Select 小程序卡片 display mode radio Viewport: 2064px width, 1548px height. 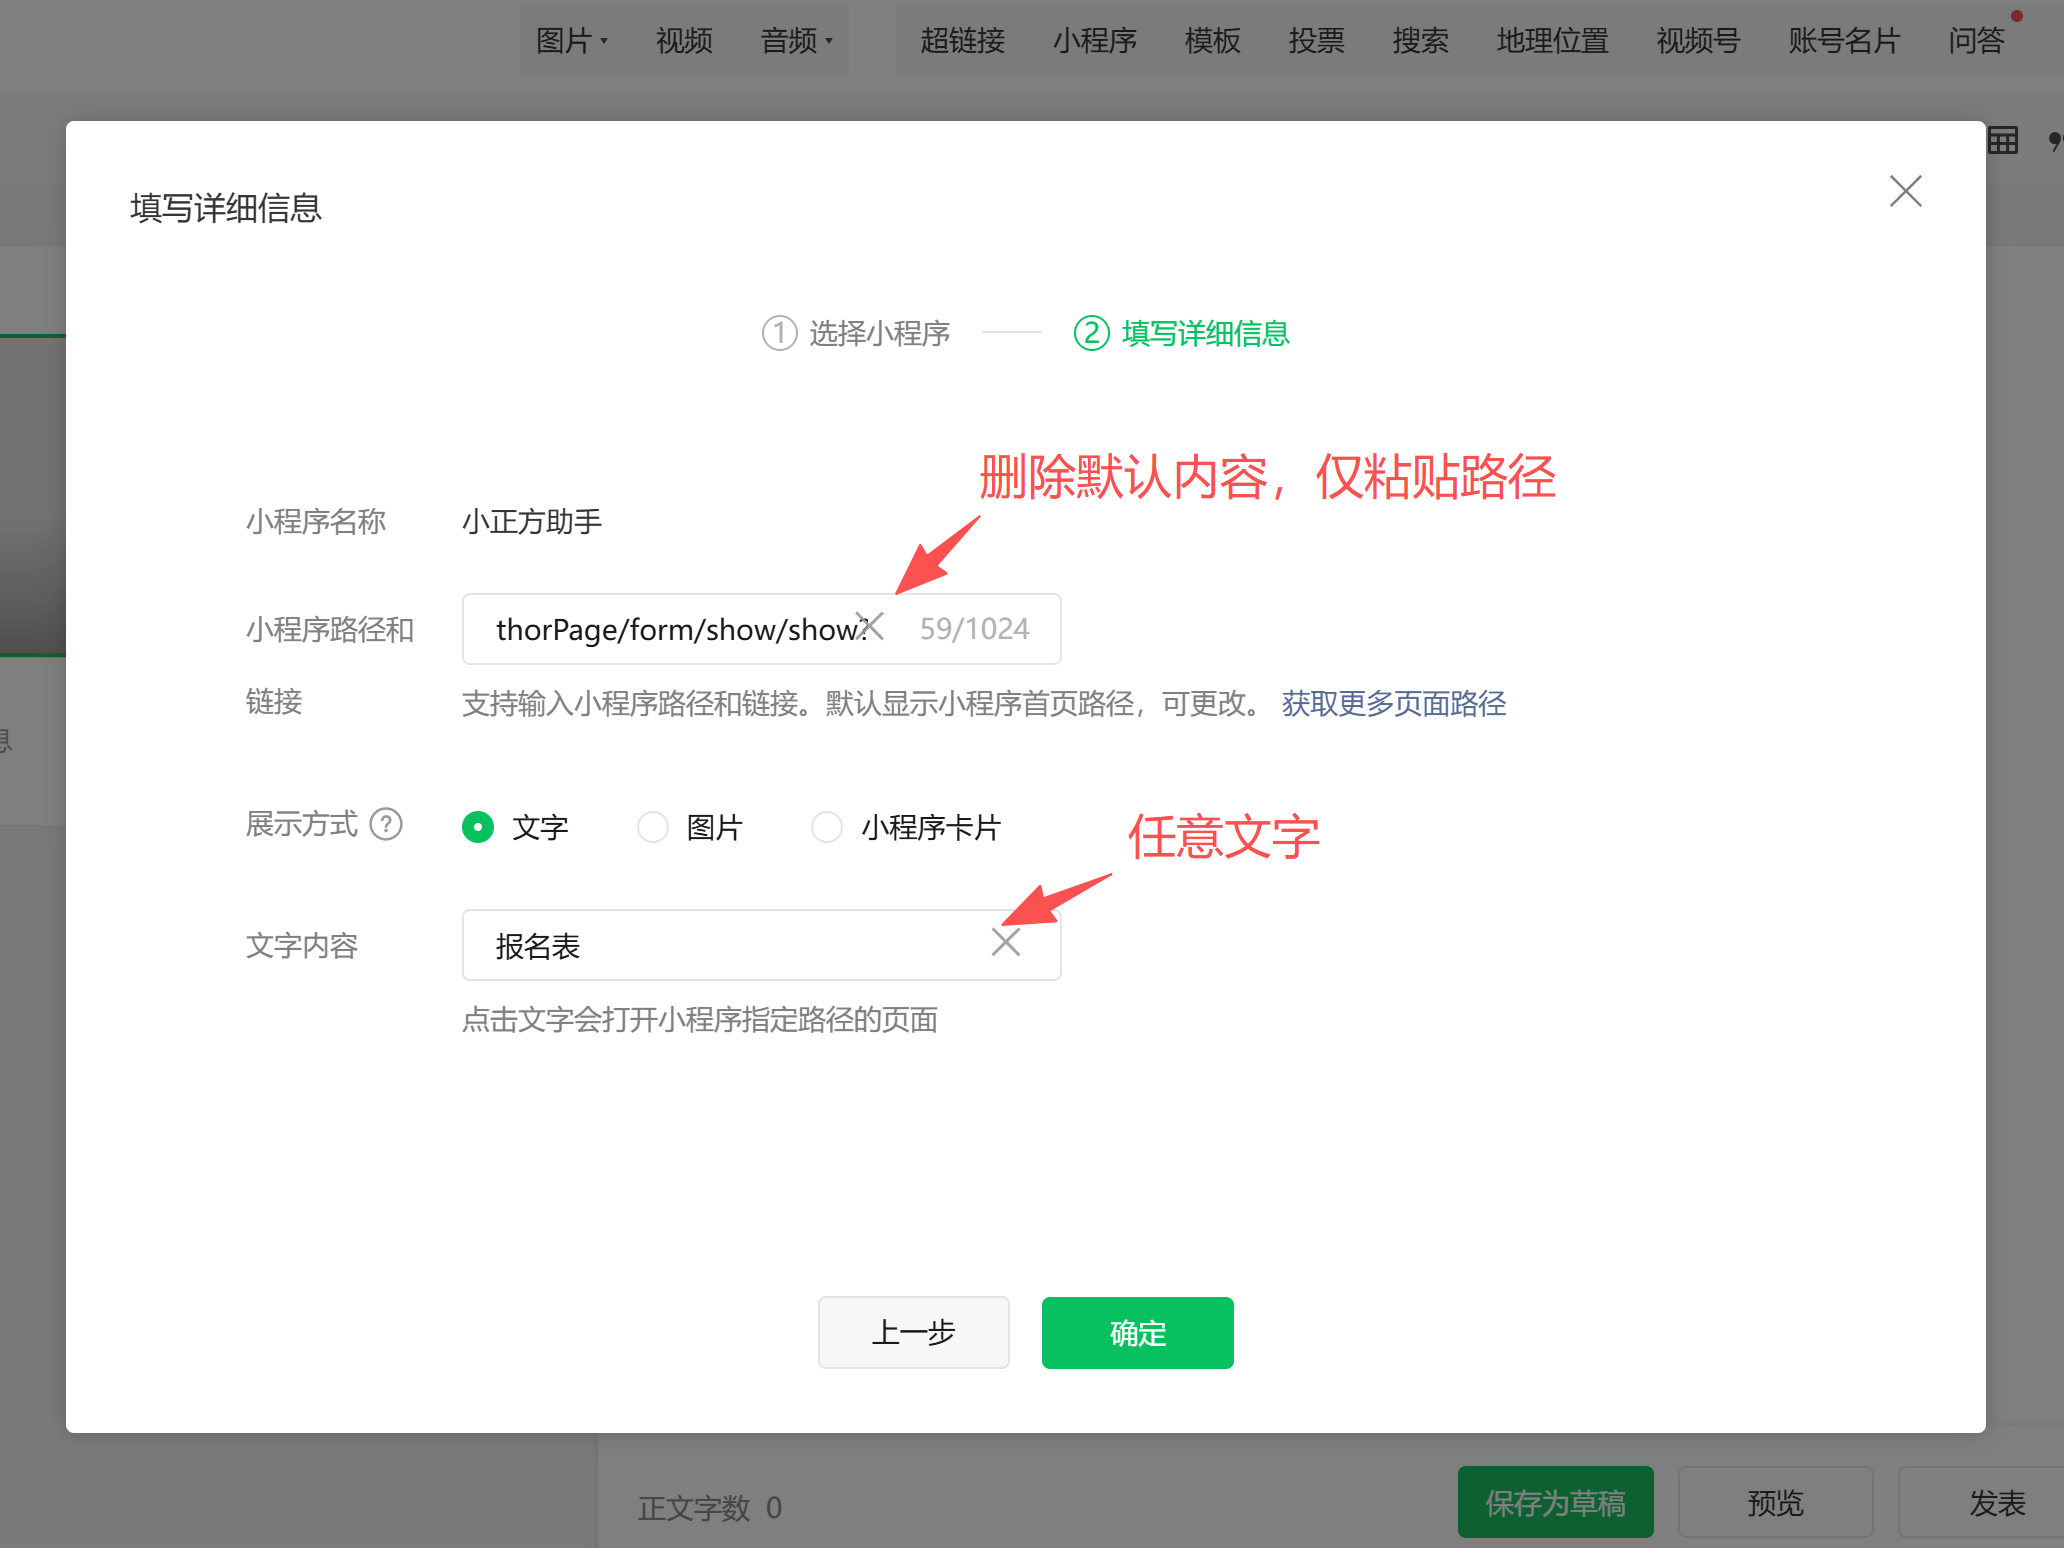[x=827, y=827]
